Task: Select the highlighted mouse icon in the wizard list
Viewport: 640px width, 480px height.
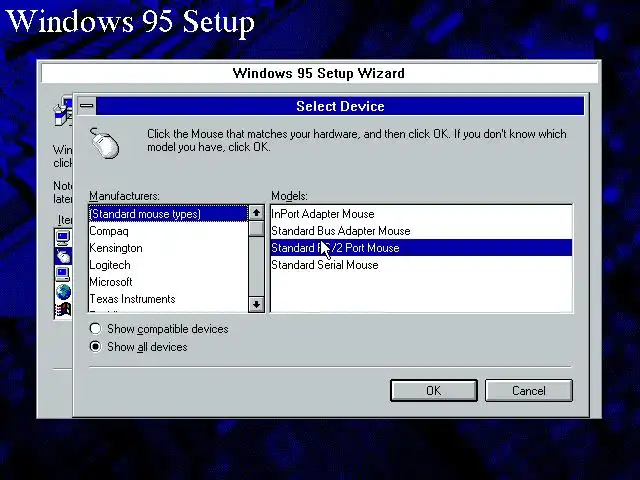Action: [x=63, y=256]
